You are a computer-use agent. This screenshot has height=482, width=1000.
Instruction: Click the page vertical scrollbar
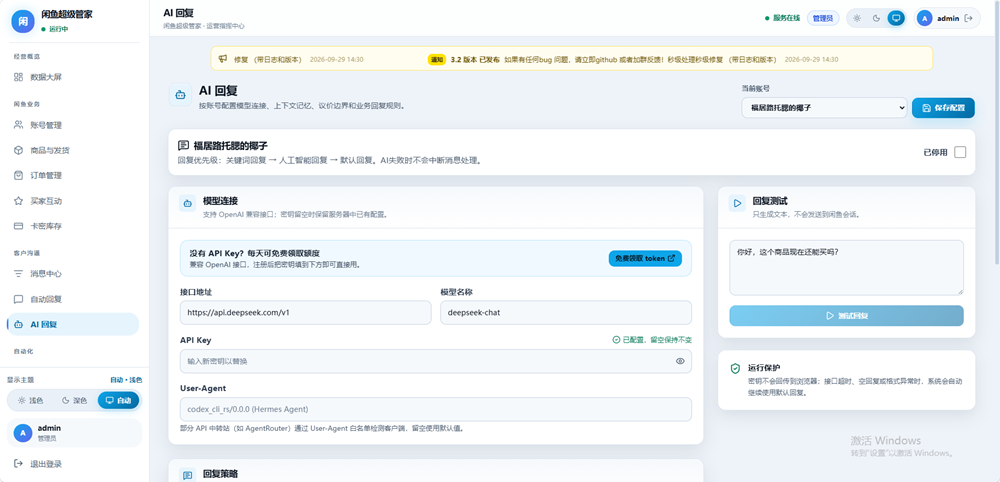[x=997, y=134]
